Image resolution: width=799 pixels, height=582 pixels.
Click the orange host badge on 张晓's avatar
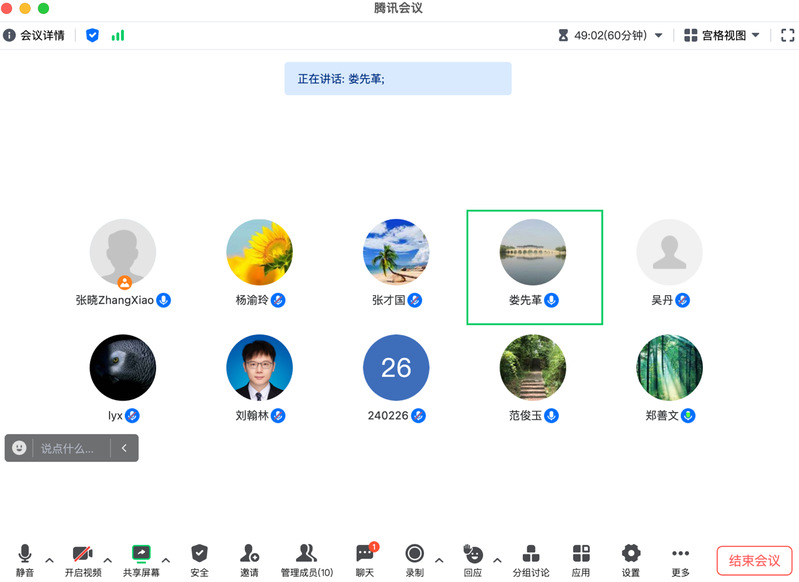point(124,282)
